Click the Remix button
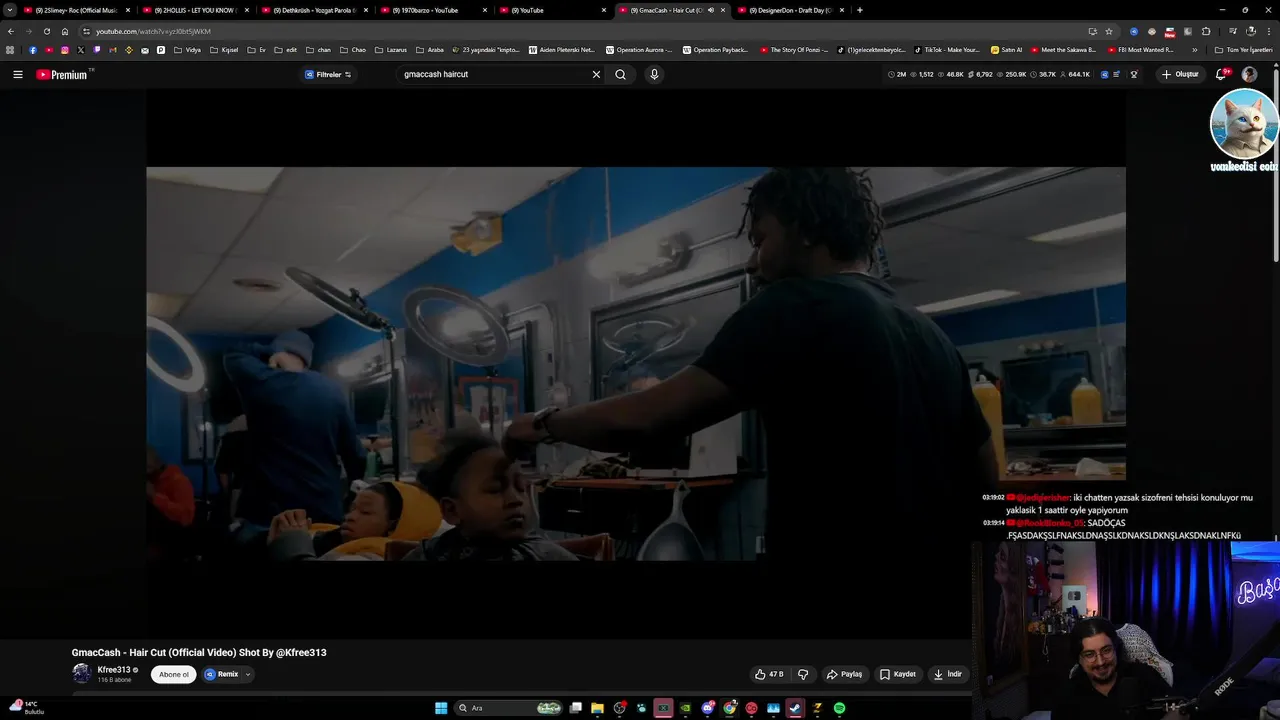This screenshot has width=1280, height=720. click(222, 674)
